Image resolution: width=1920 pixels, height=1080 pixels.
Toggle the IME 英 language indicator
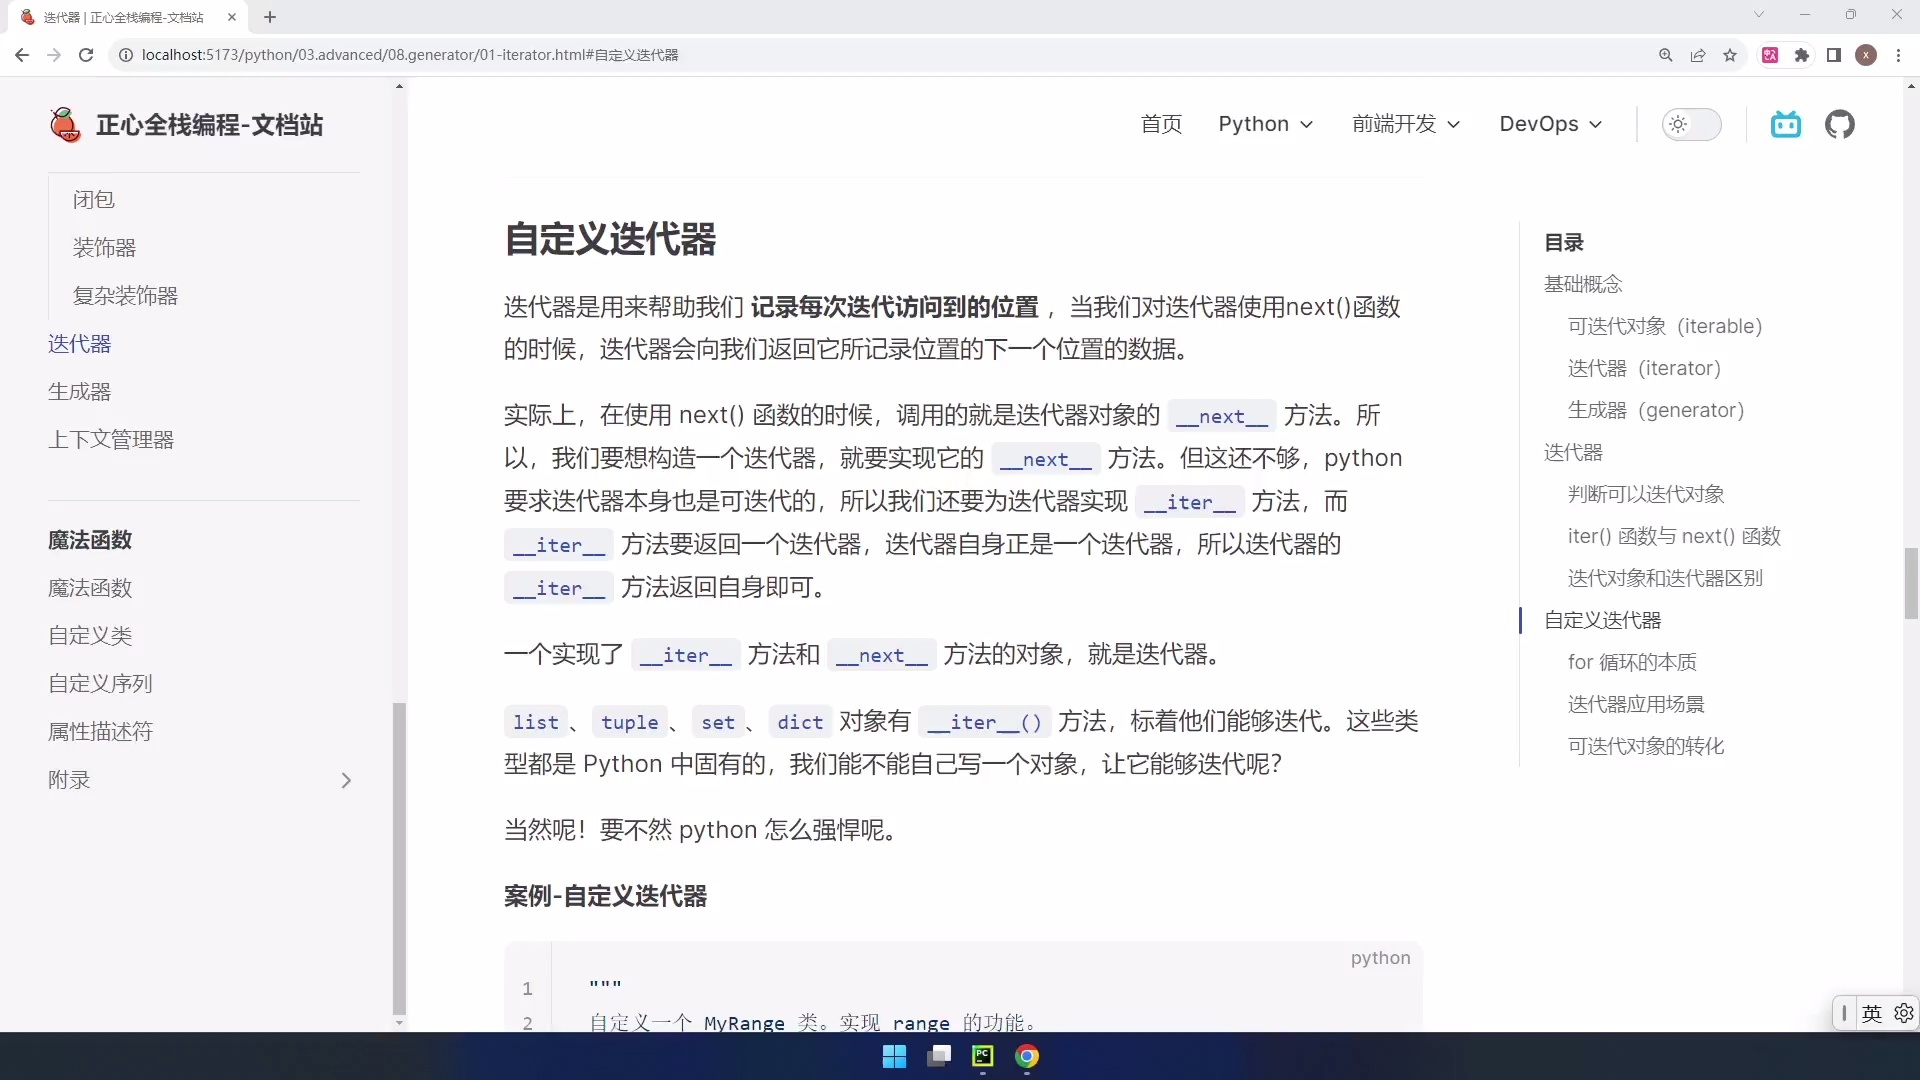click(x=1871, y=1013)
